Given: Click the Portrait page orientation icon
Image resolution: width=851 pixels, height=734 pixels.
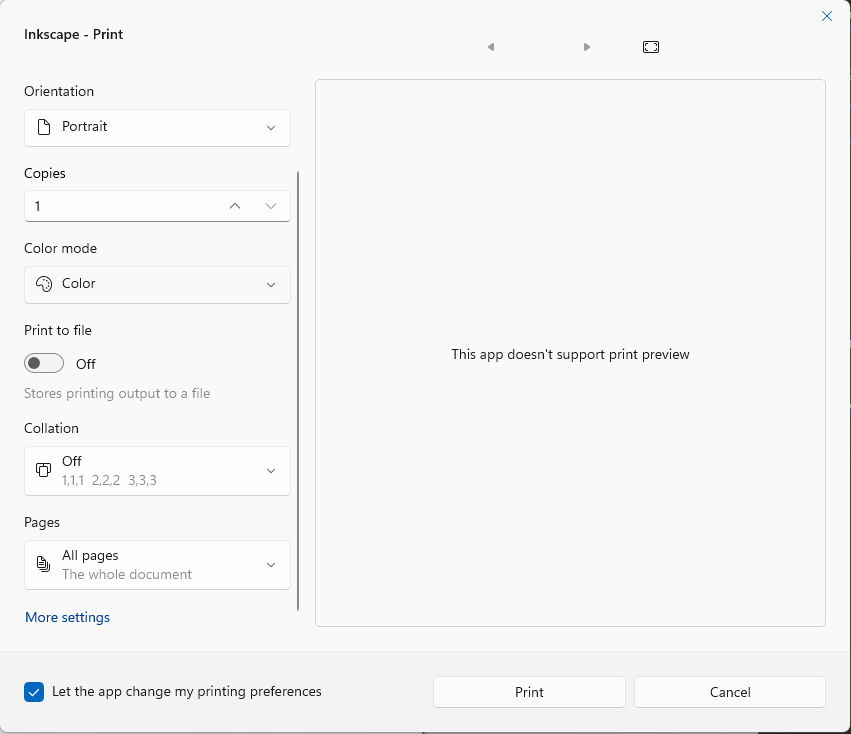Looking at the screenshot, I should pyautogui.click(x=43, y=127).
